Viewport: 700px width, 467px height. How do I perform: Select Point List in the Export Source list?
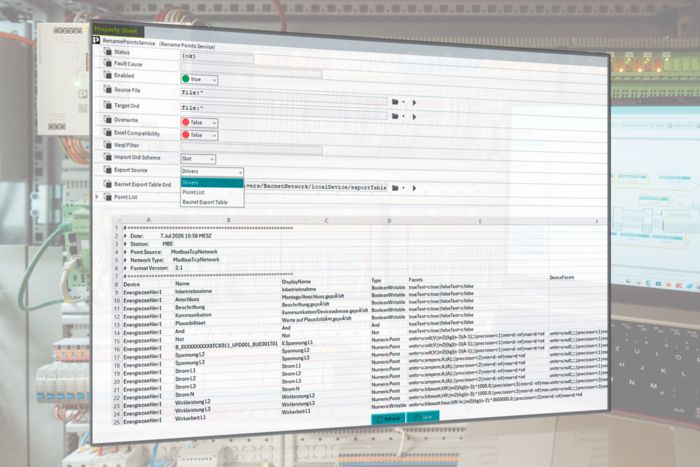click(x=212, y=192)
